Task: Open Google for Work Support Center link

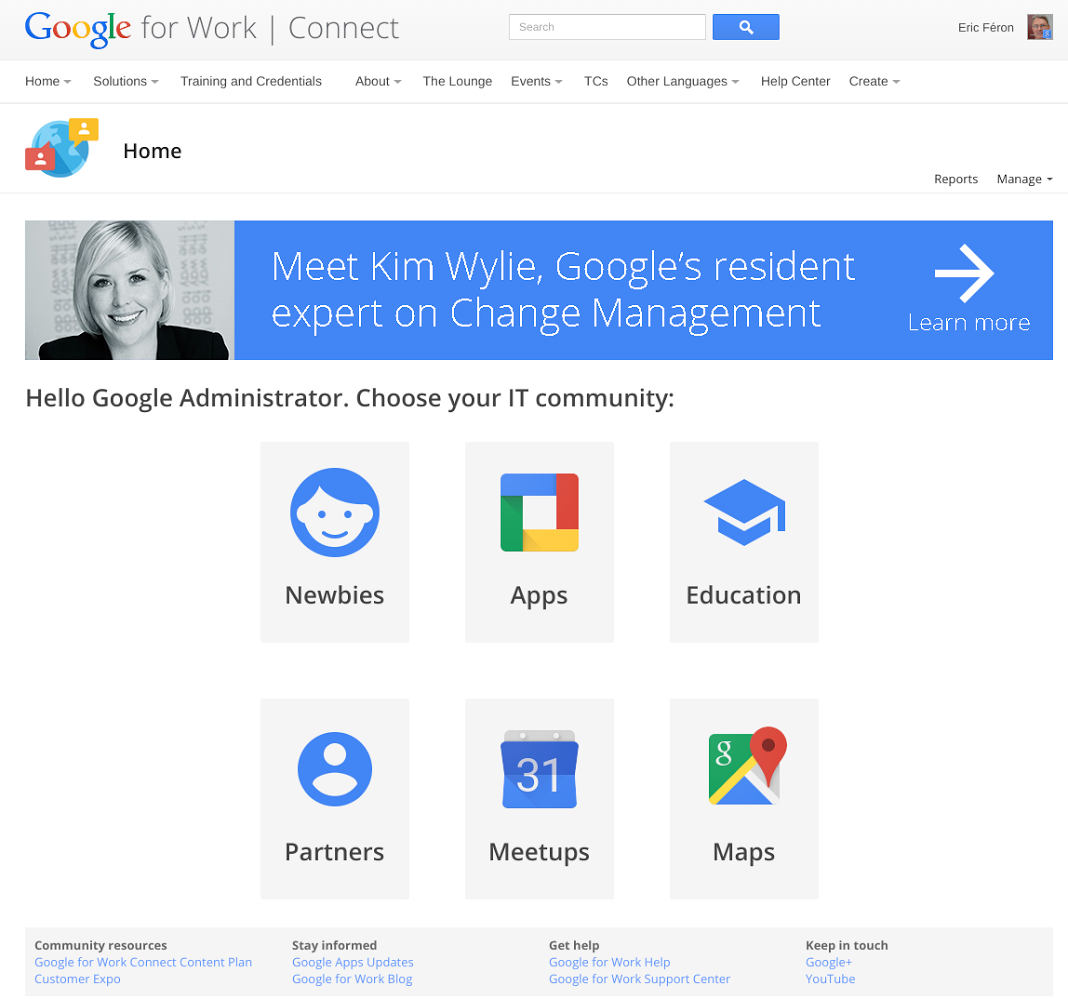Action: (x=640, y=979)
